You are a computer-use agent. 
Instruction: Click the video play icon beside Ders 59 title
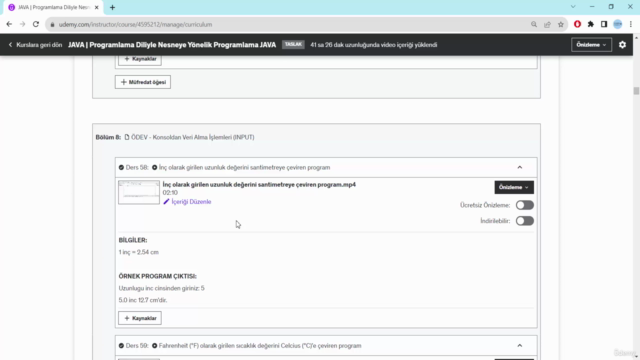[154, 346]
